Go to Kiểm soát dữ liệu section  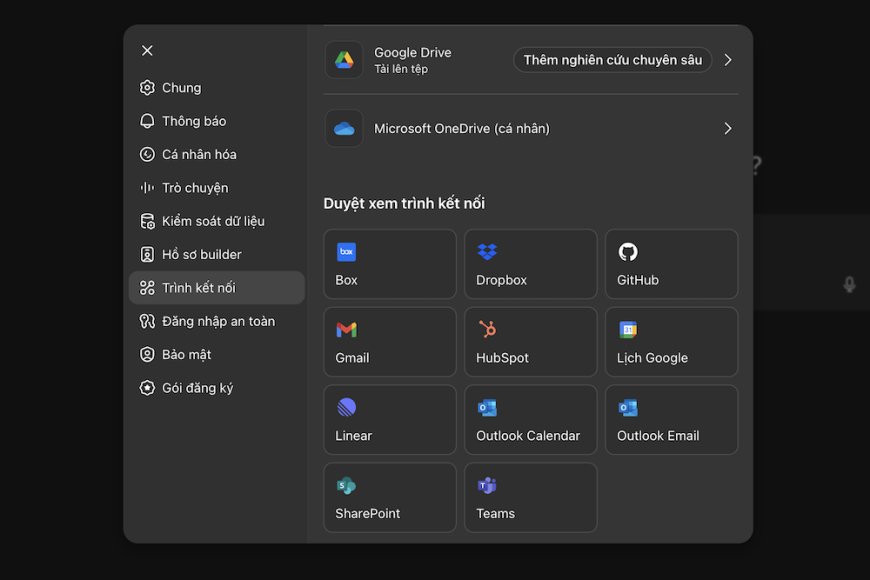[x=212, y=221]
